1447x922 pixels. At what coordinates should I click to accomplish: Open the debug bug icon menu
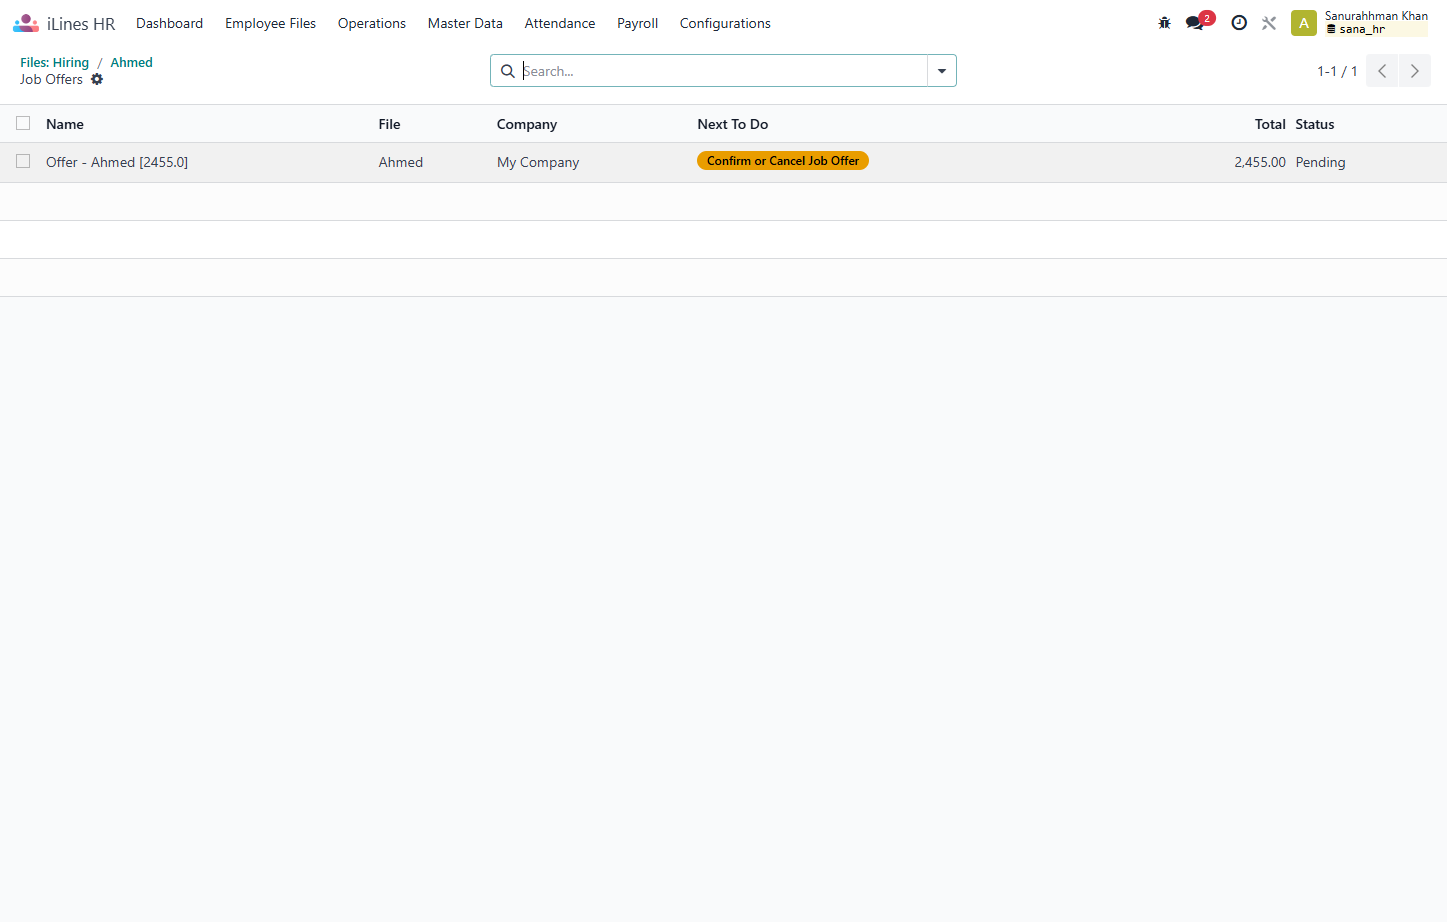(1164, 23)
